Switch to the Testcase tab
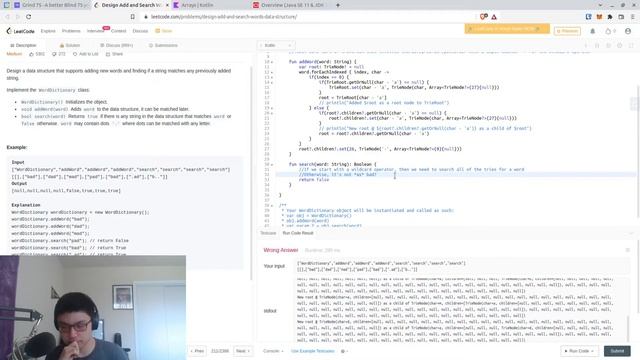This screenshot has height=360, width=640. point(268,233)
